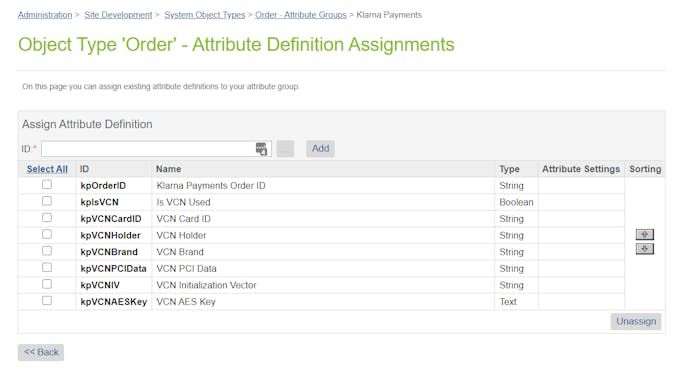Toggle the kpVCNBrand checkbox
Screen dimensions: 680x372
47,251
